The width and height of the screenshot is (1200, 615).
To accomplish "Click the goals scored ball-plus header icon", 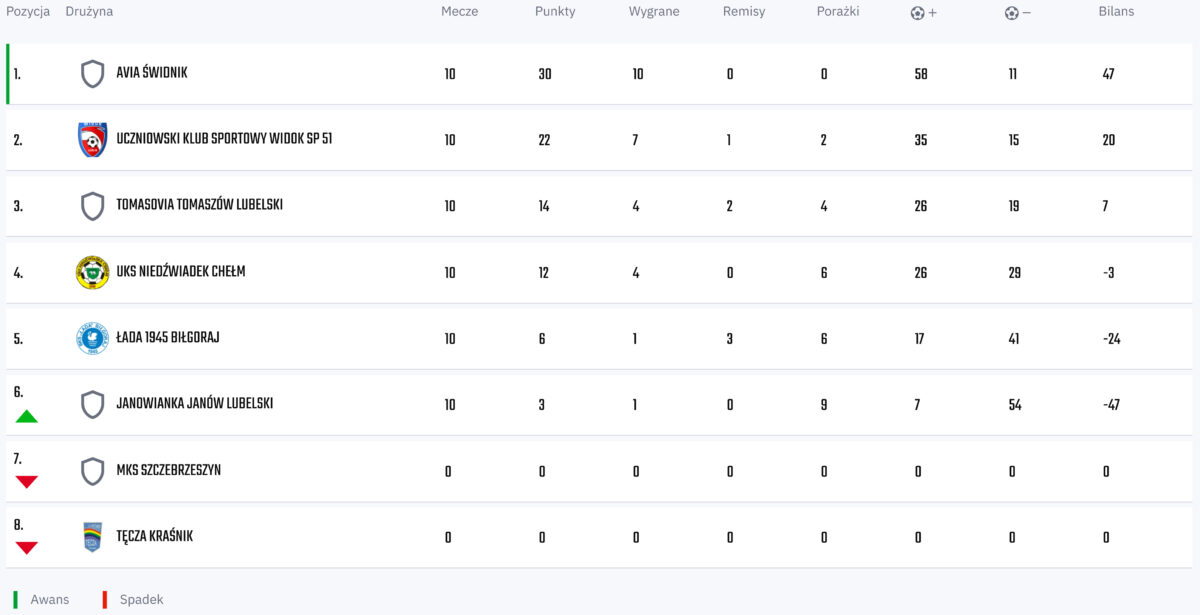I will pyautogui.click(x=924, y=13).
